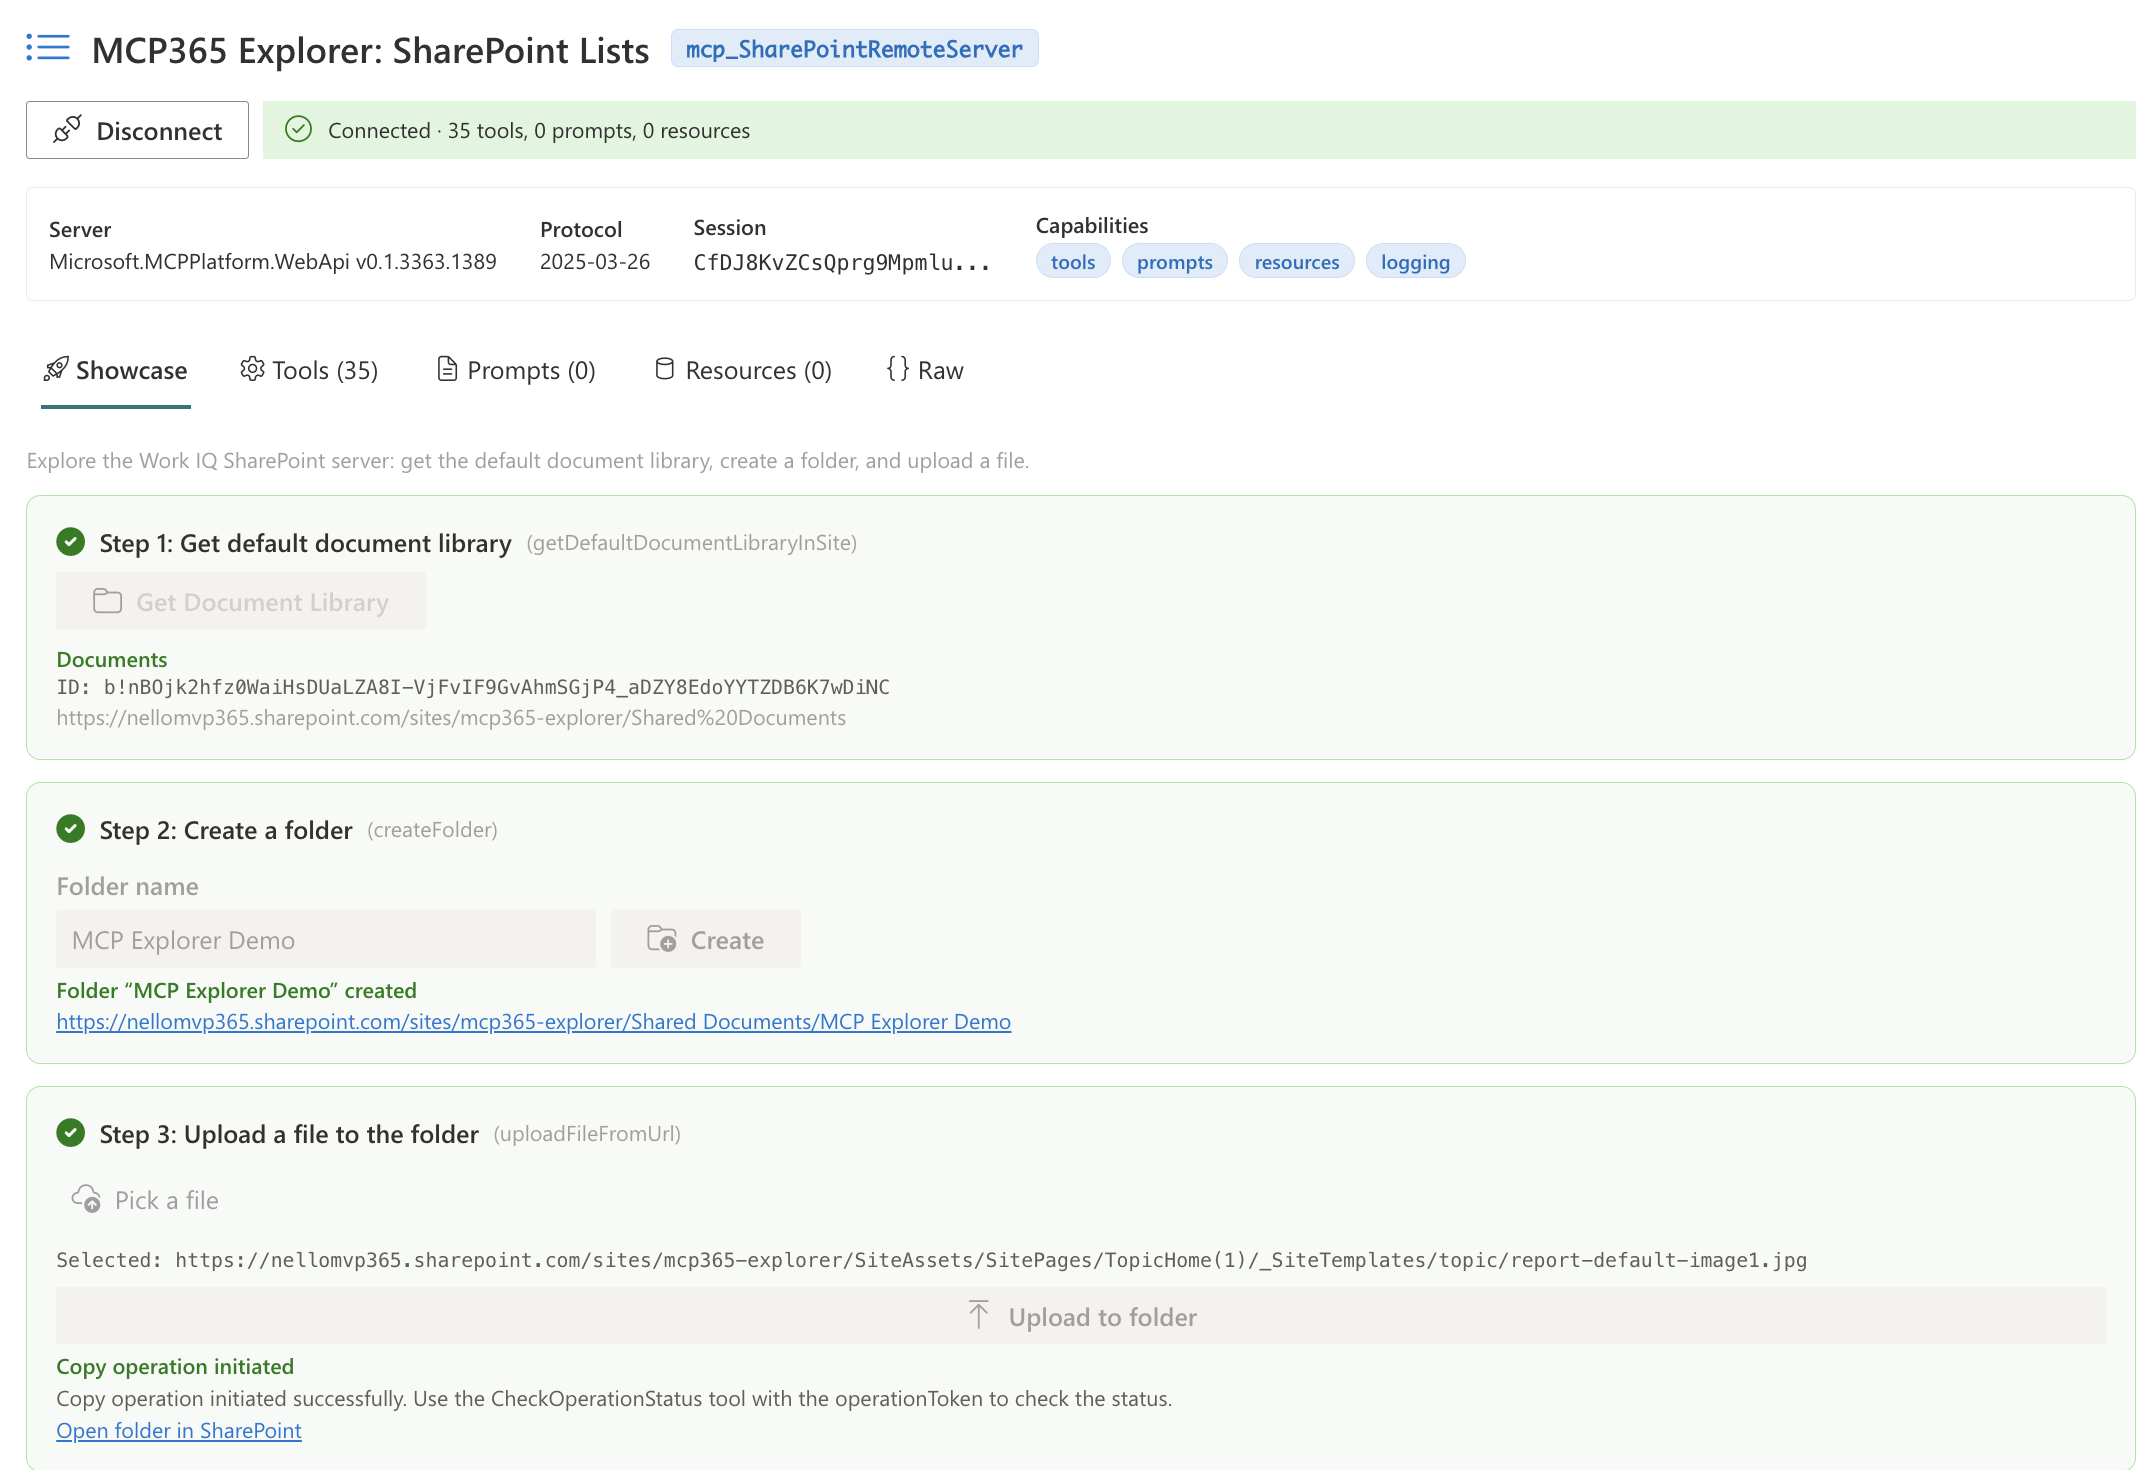Open folder in SharePoint link

pyautogui.click(x=178, y=1430)
